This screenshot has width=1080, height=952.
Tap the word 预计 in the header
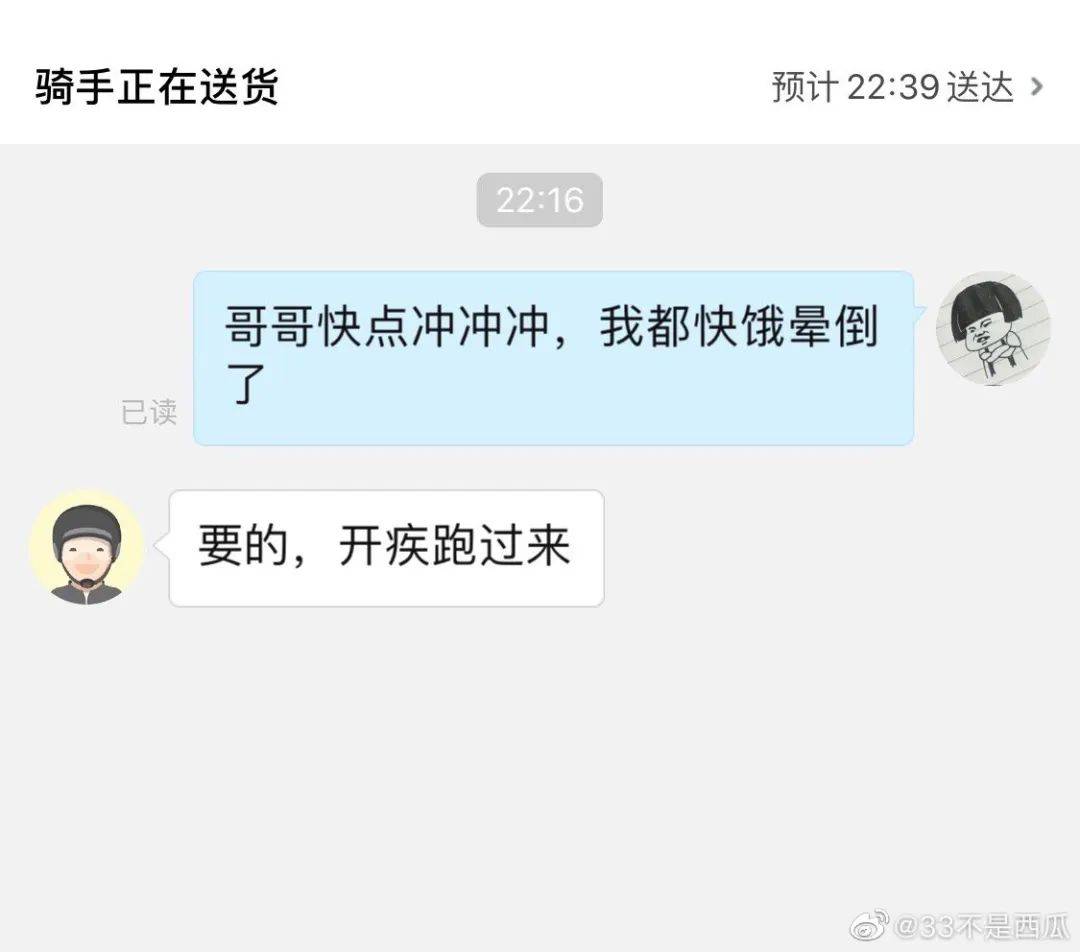click(805, 87)
